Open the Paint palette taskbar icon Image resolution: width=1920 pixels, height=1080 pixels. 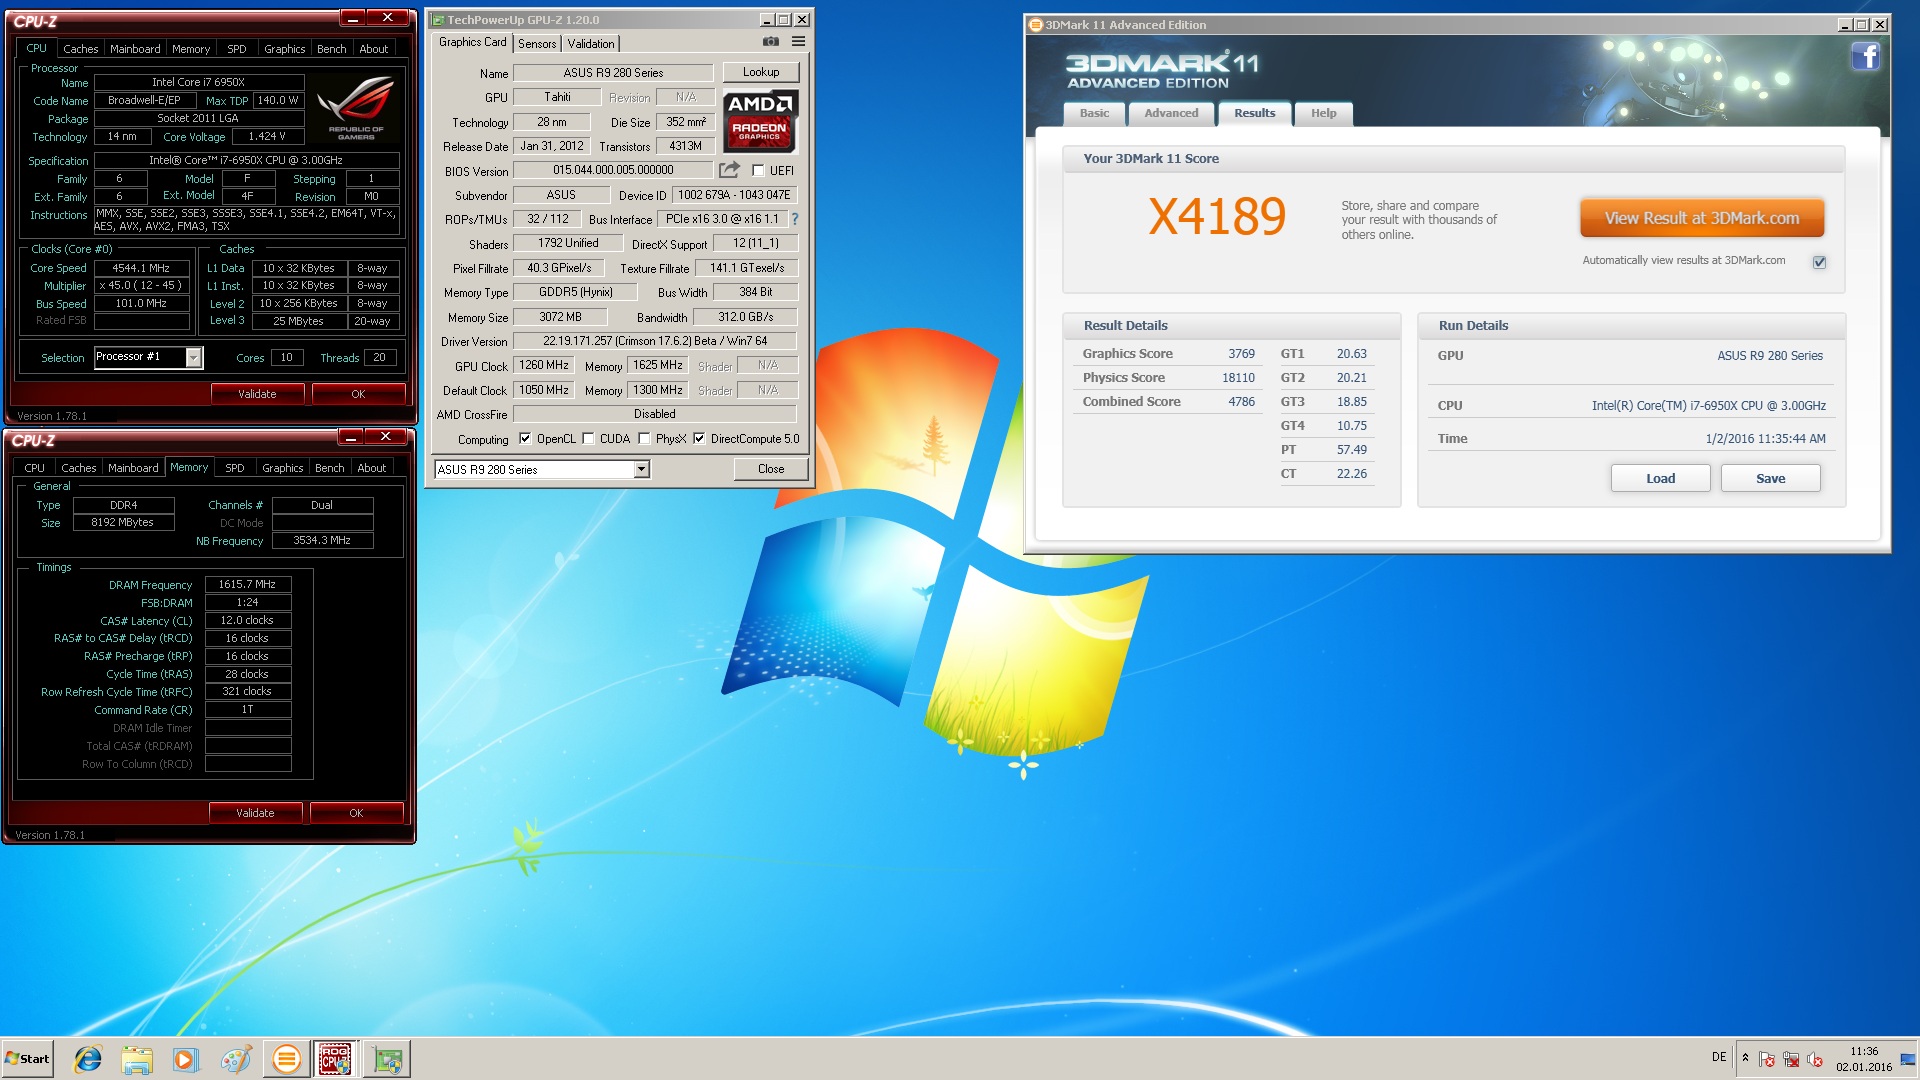pos(236,1059)
